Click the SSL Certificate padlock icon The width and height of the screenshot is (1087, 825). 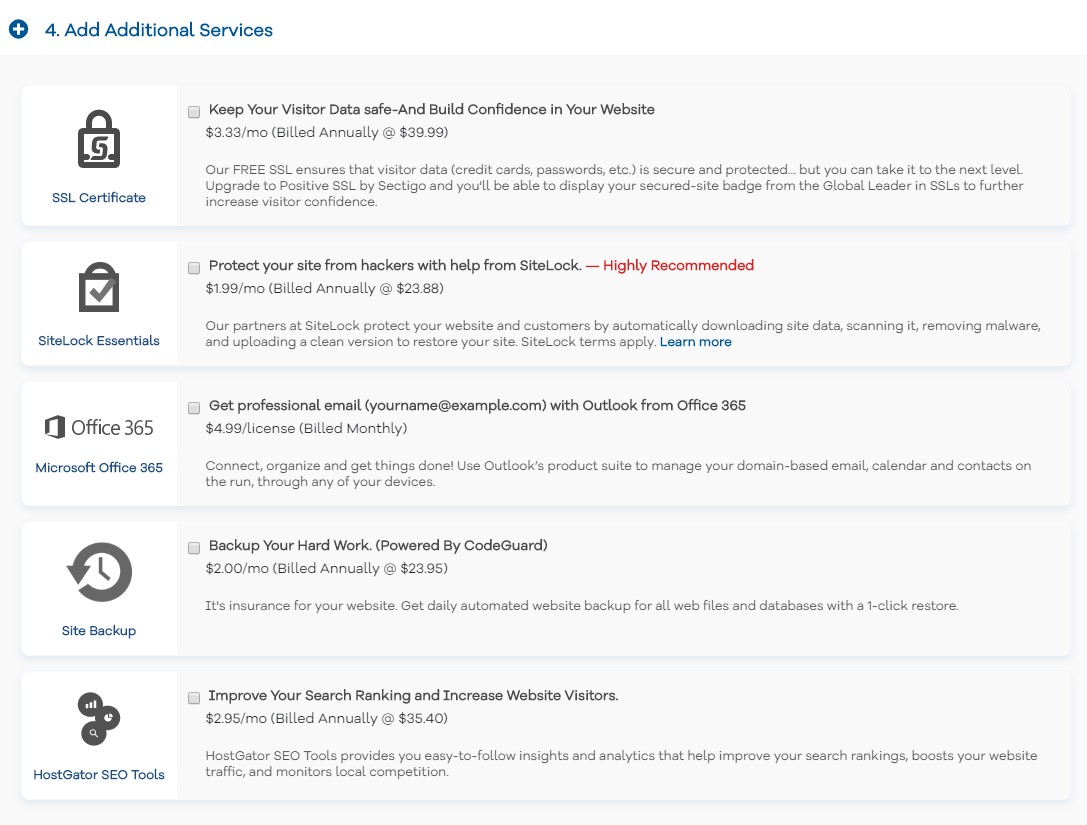(99, 139)
